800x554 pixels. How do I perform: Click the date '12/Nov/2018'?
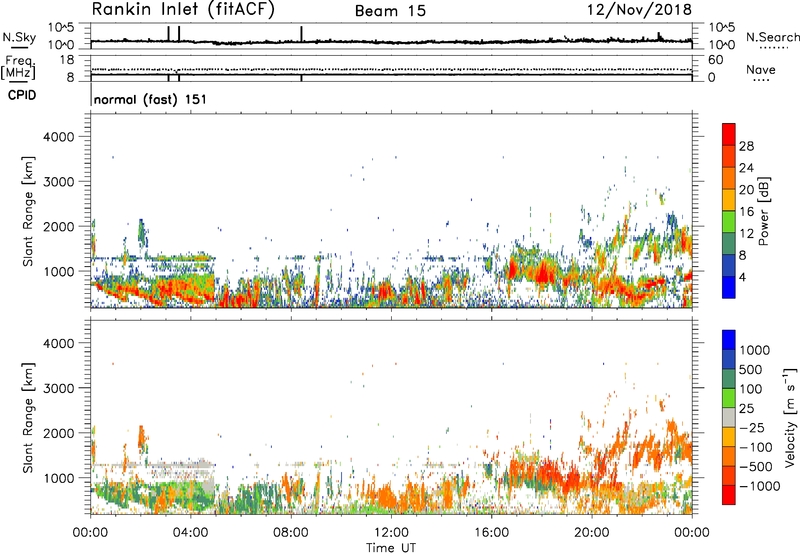click(x=639, y=9)
